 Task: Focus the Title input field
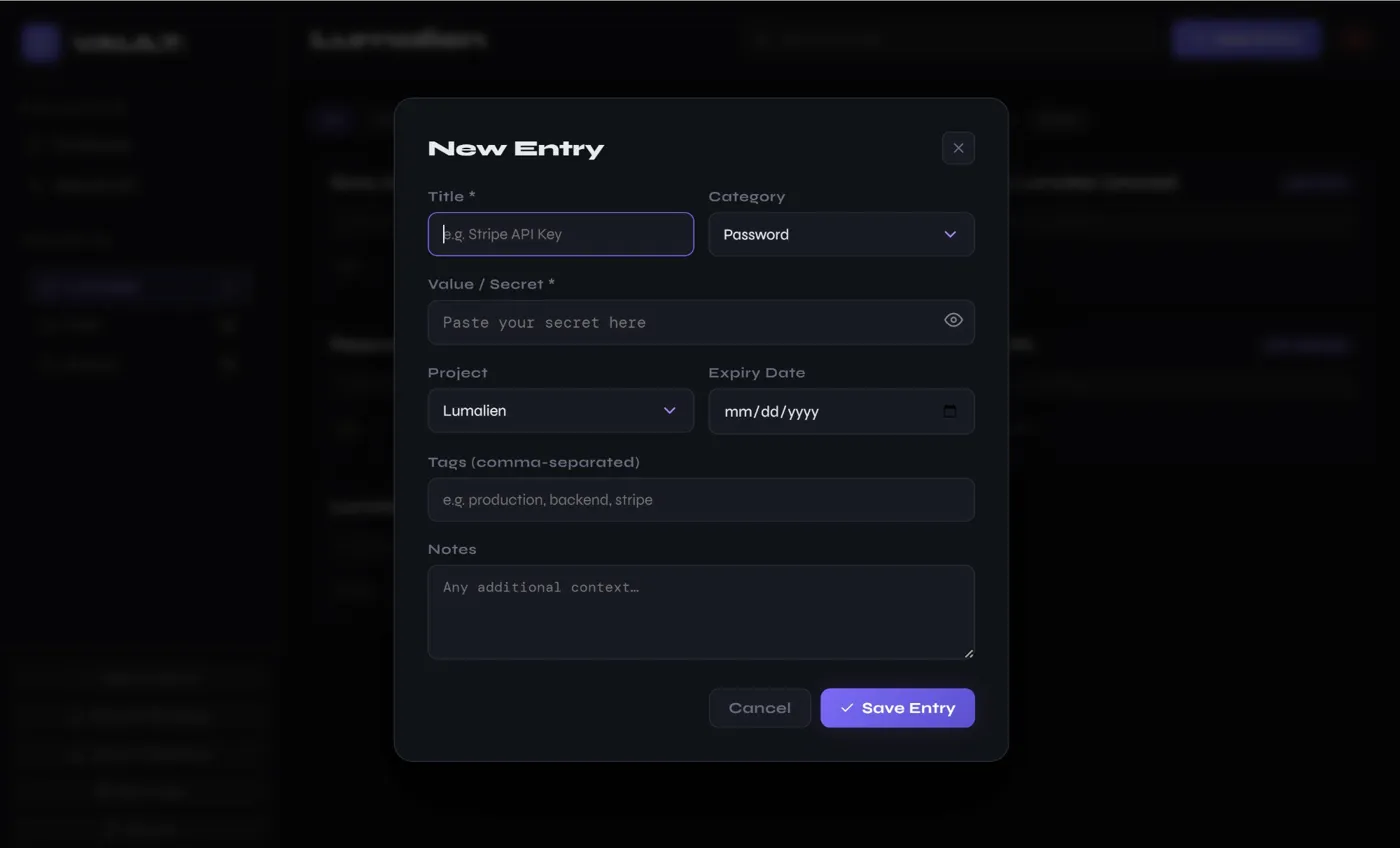click(560, 234)
